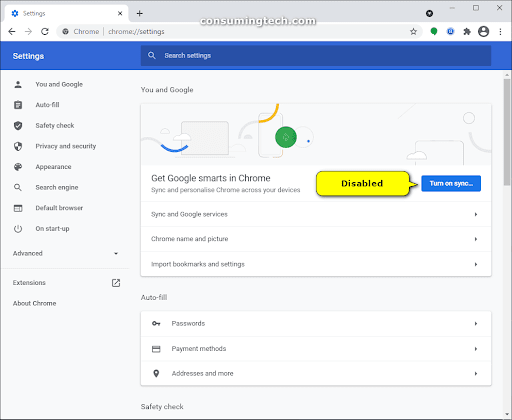Click the Turn on sync button
The width and height of the screenshot is (512, 420).
(451, 183)
